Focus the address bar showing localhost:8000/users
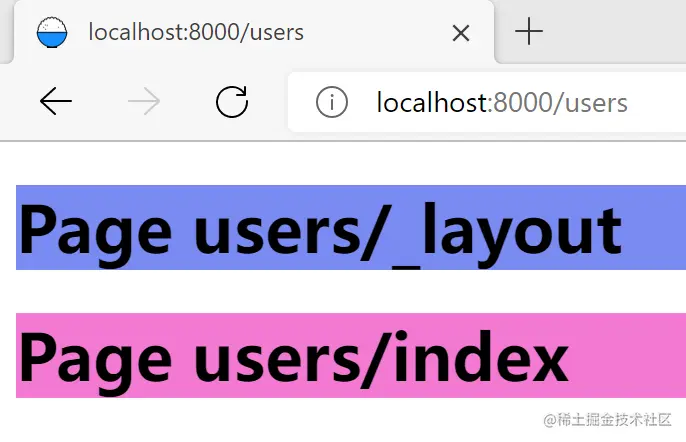Screen dimensions: 686x442 pyautogui.click(x=487, y=102)
